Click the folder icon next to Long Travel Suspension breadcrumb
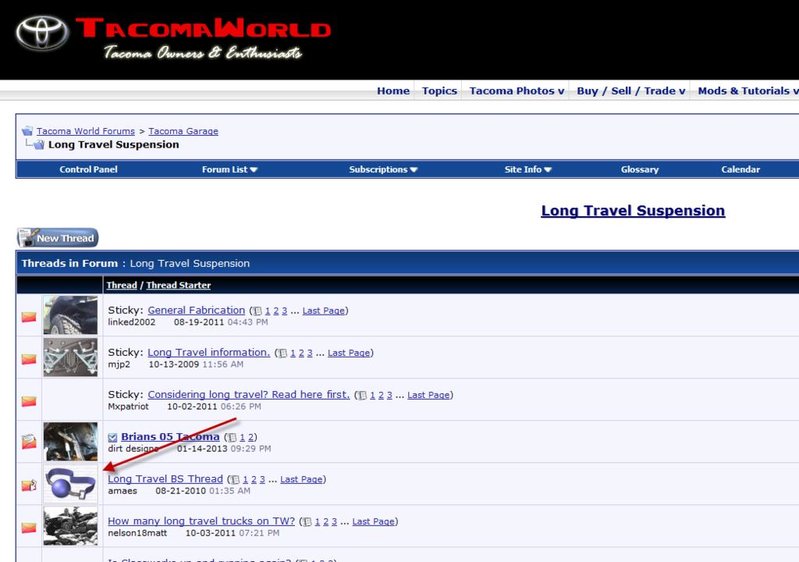 pos(39,145)
